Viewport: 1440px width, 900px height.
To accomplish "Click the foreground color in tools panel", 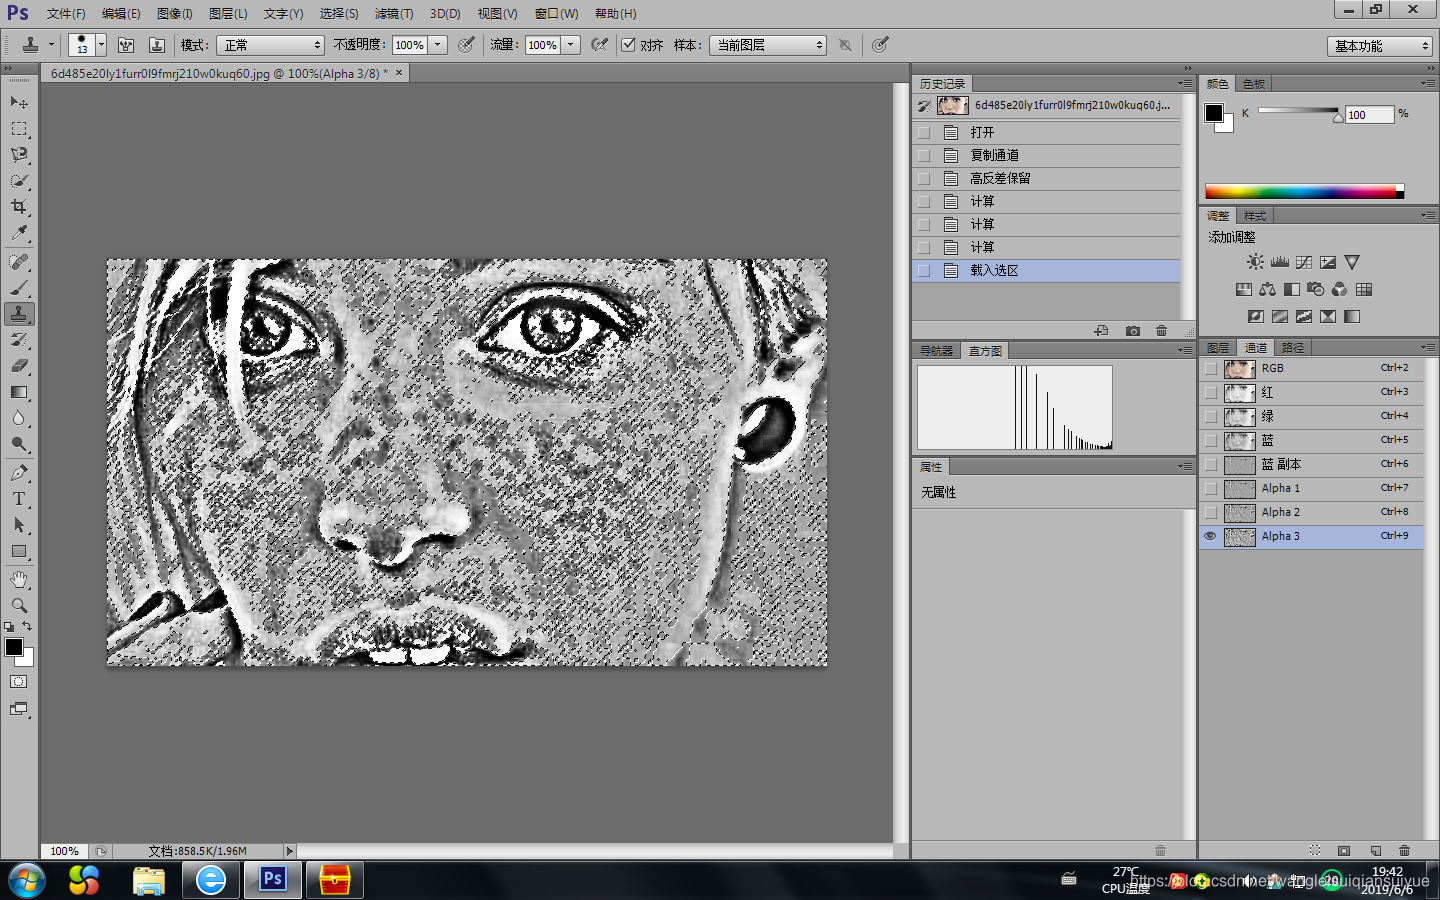I will click(14, 647).
